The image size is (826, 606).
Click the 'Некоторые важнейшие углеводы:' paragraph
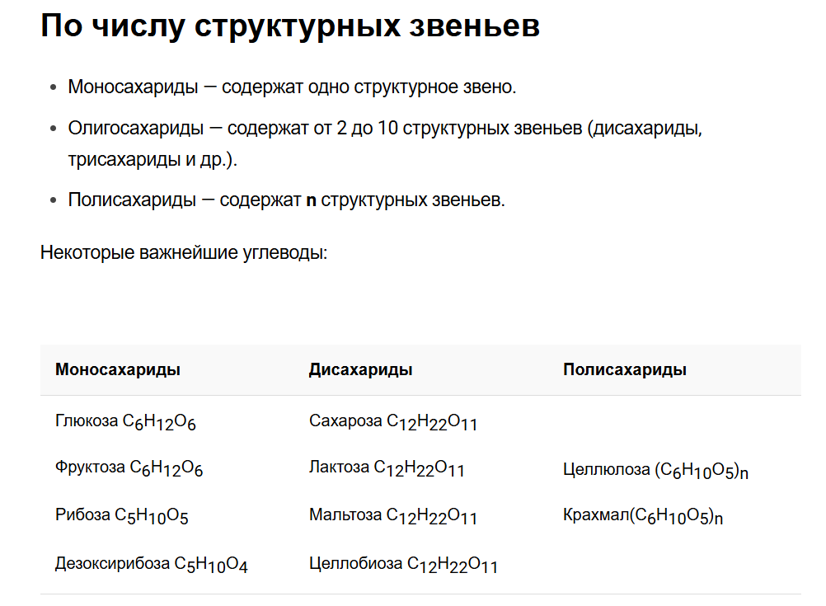(184, 253)
